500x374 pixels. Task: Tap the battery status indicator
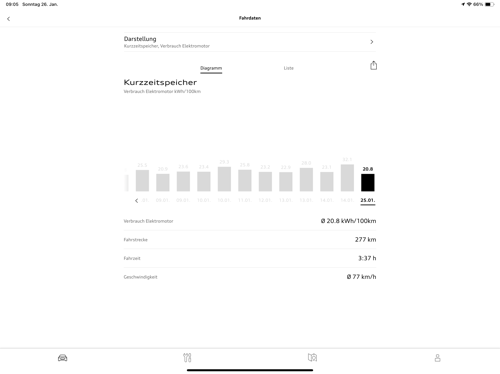click(x=489, y=4)
